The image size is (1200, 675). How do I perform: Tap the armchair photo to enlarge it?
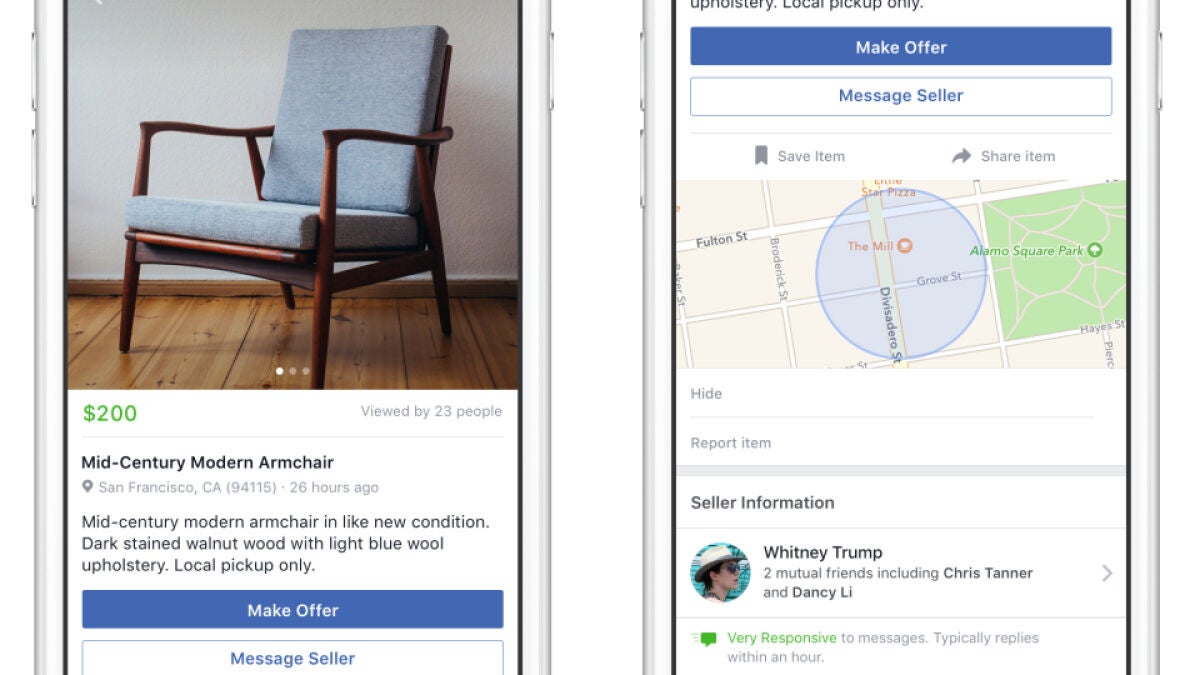[293, 195]
